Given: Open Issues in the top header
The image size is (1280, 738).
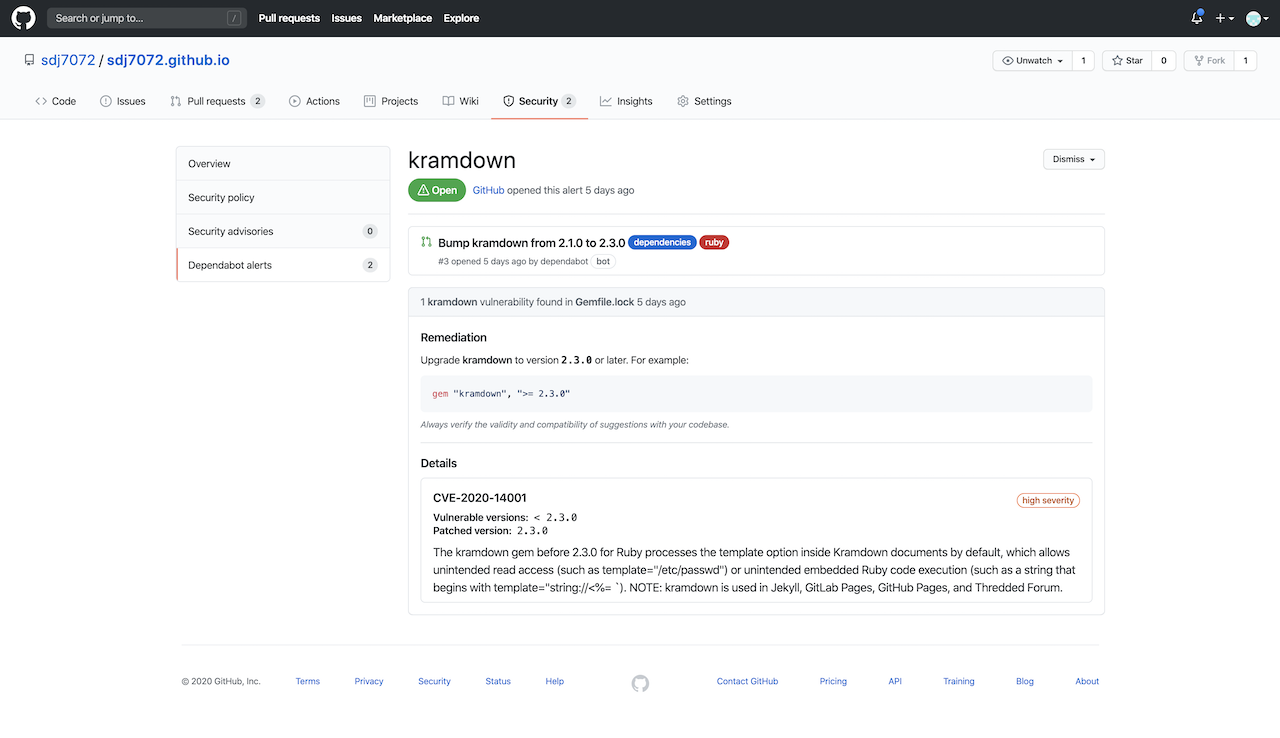Looking at the screenshot, I should (347, 18).
